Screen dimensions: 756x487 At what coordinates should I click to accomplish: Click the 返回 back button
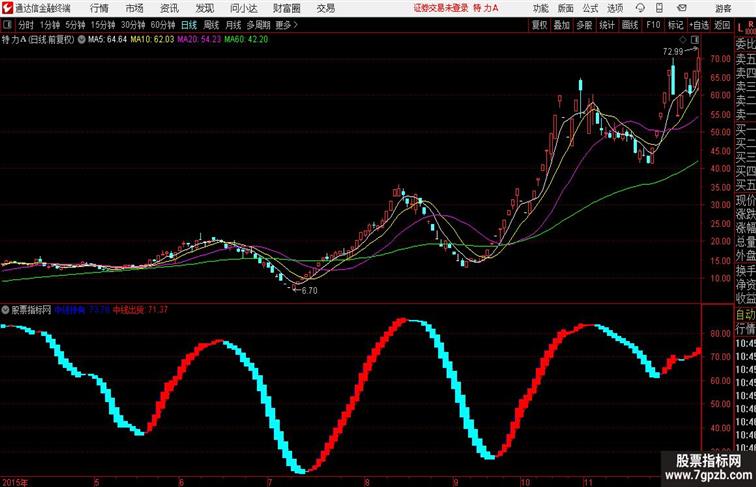point(722,25)
